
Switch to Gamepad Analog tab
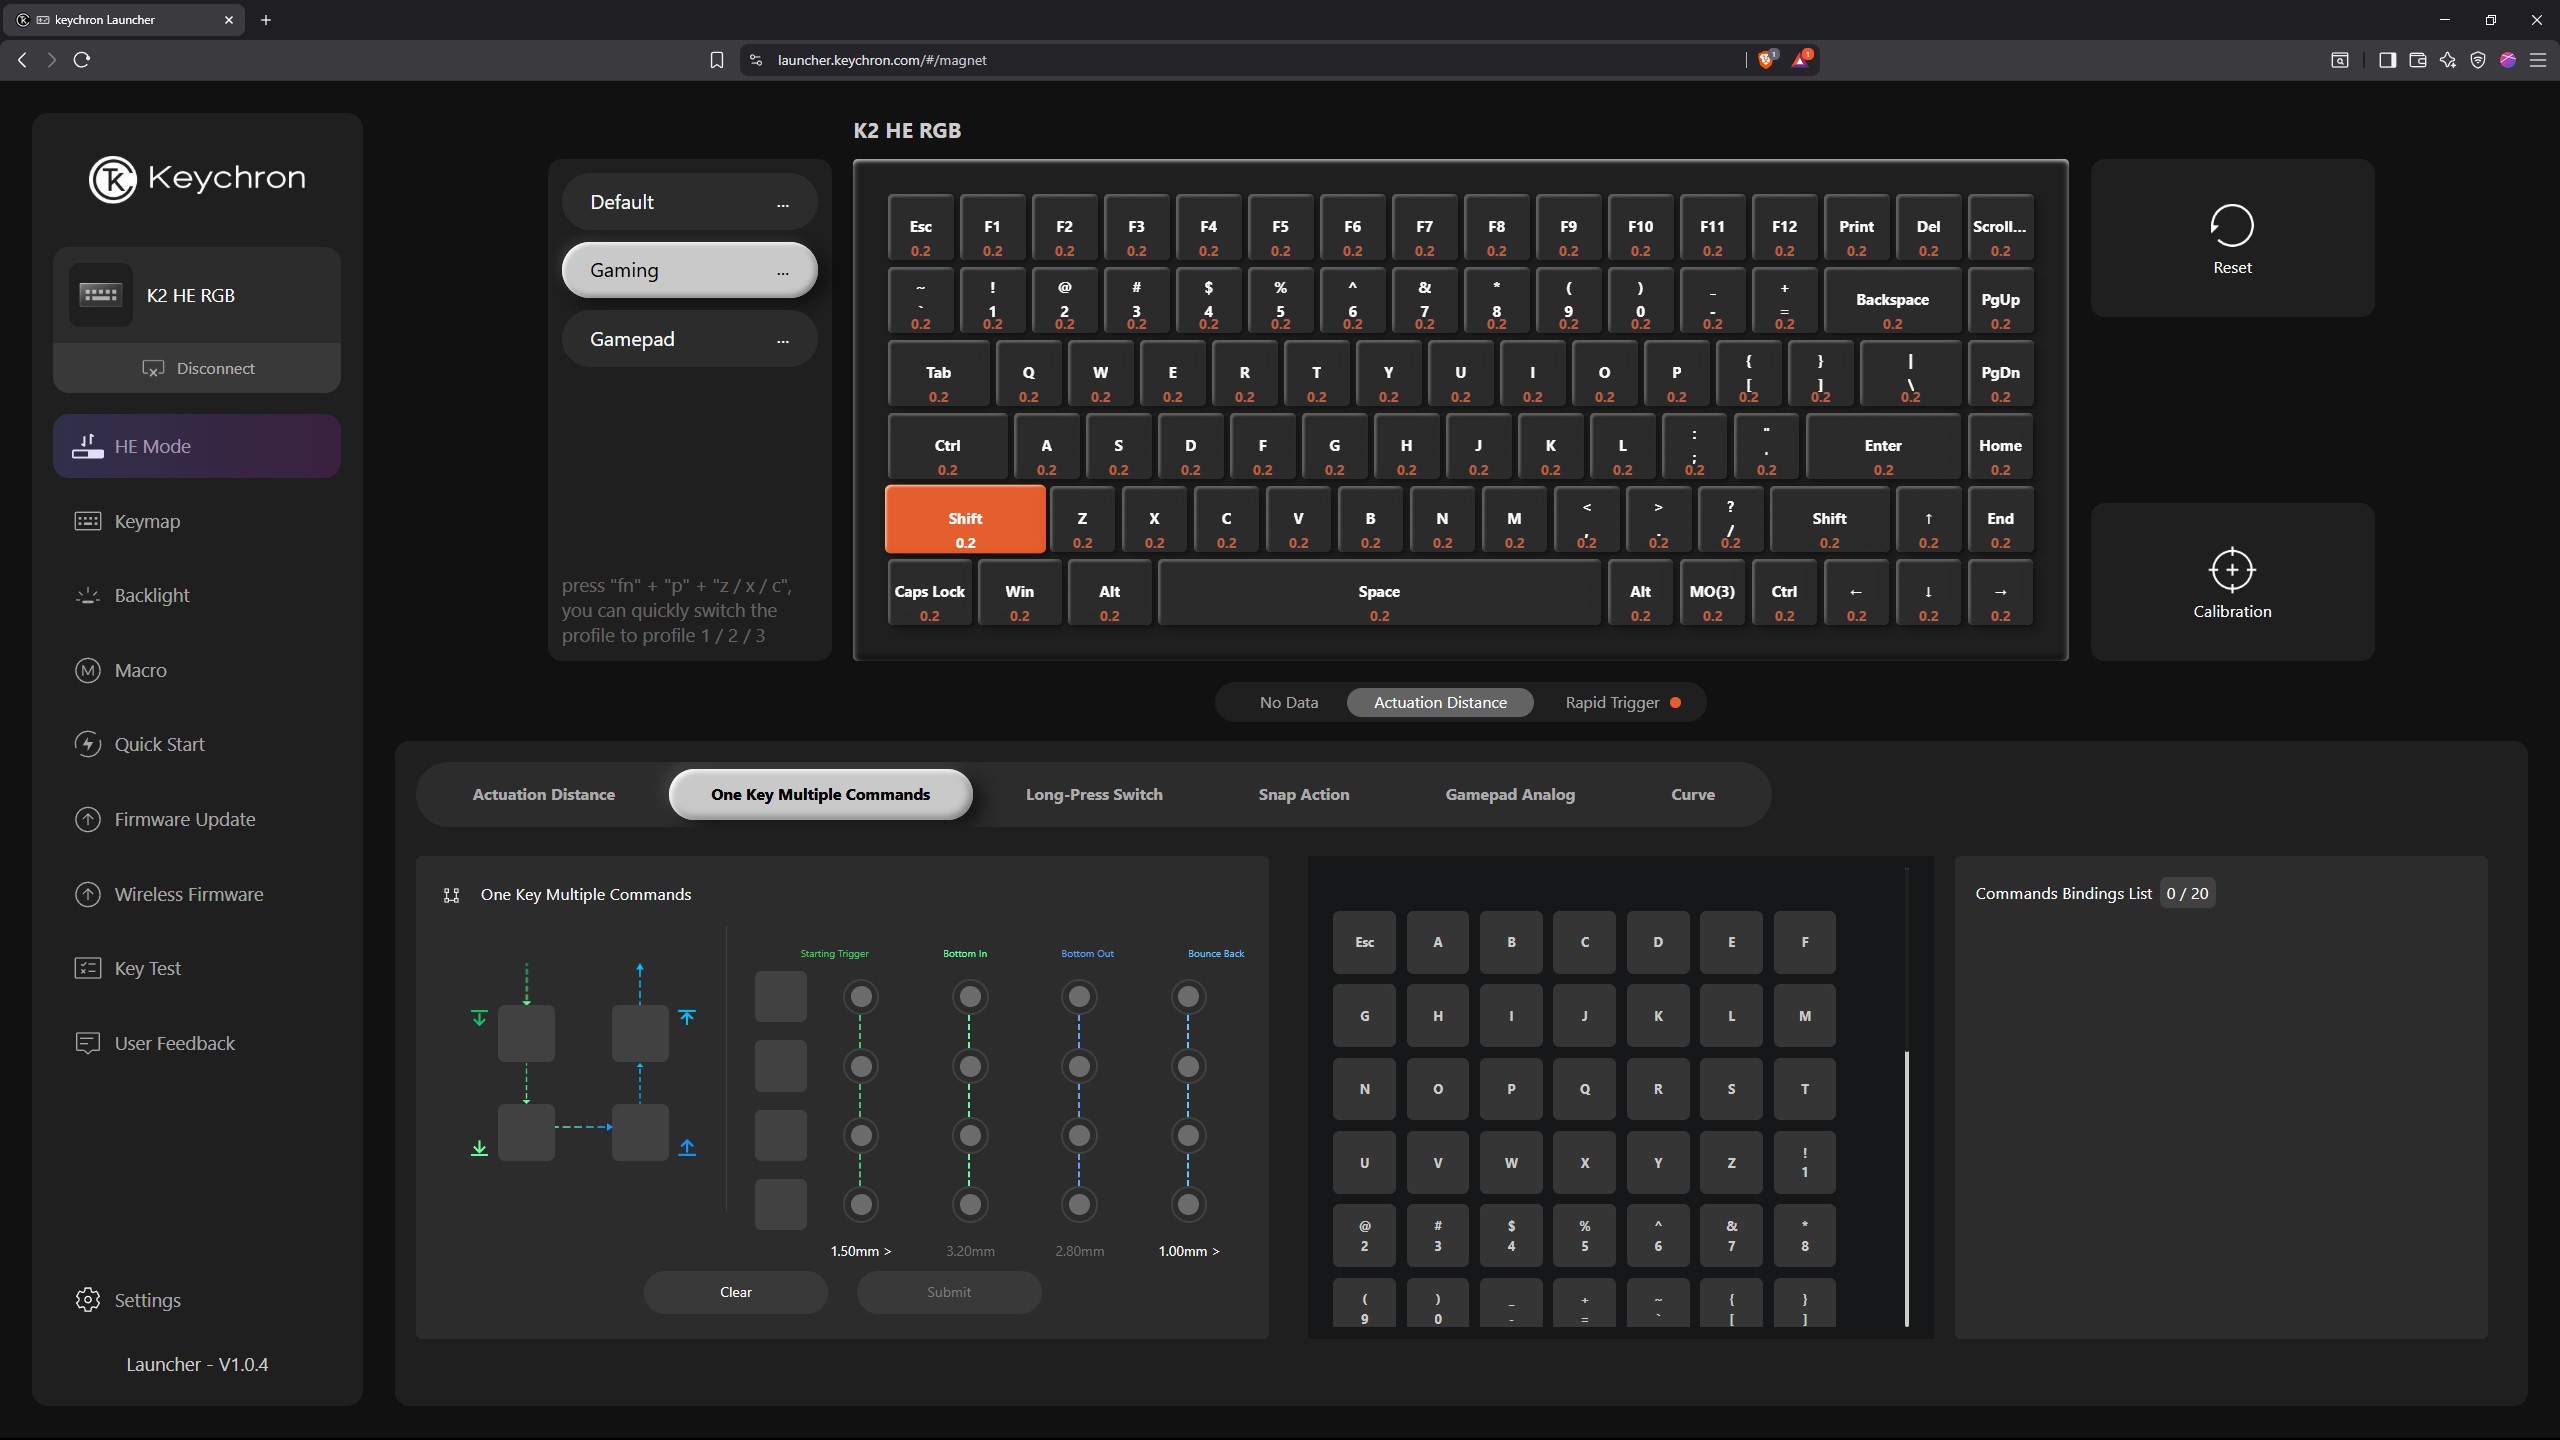point(1509,794)
